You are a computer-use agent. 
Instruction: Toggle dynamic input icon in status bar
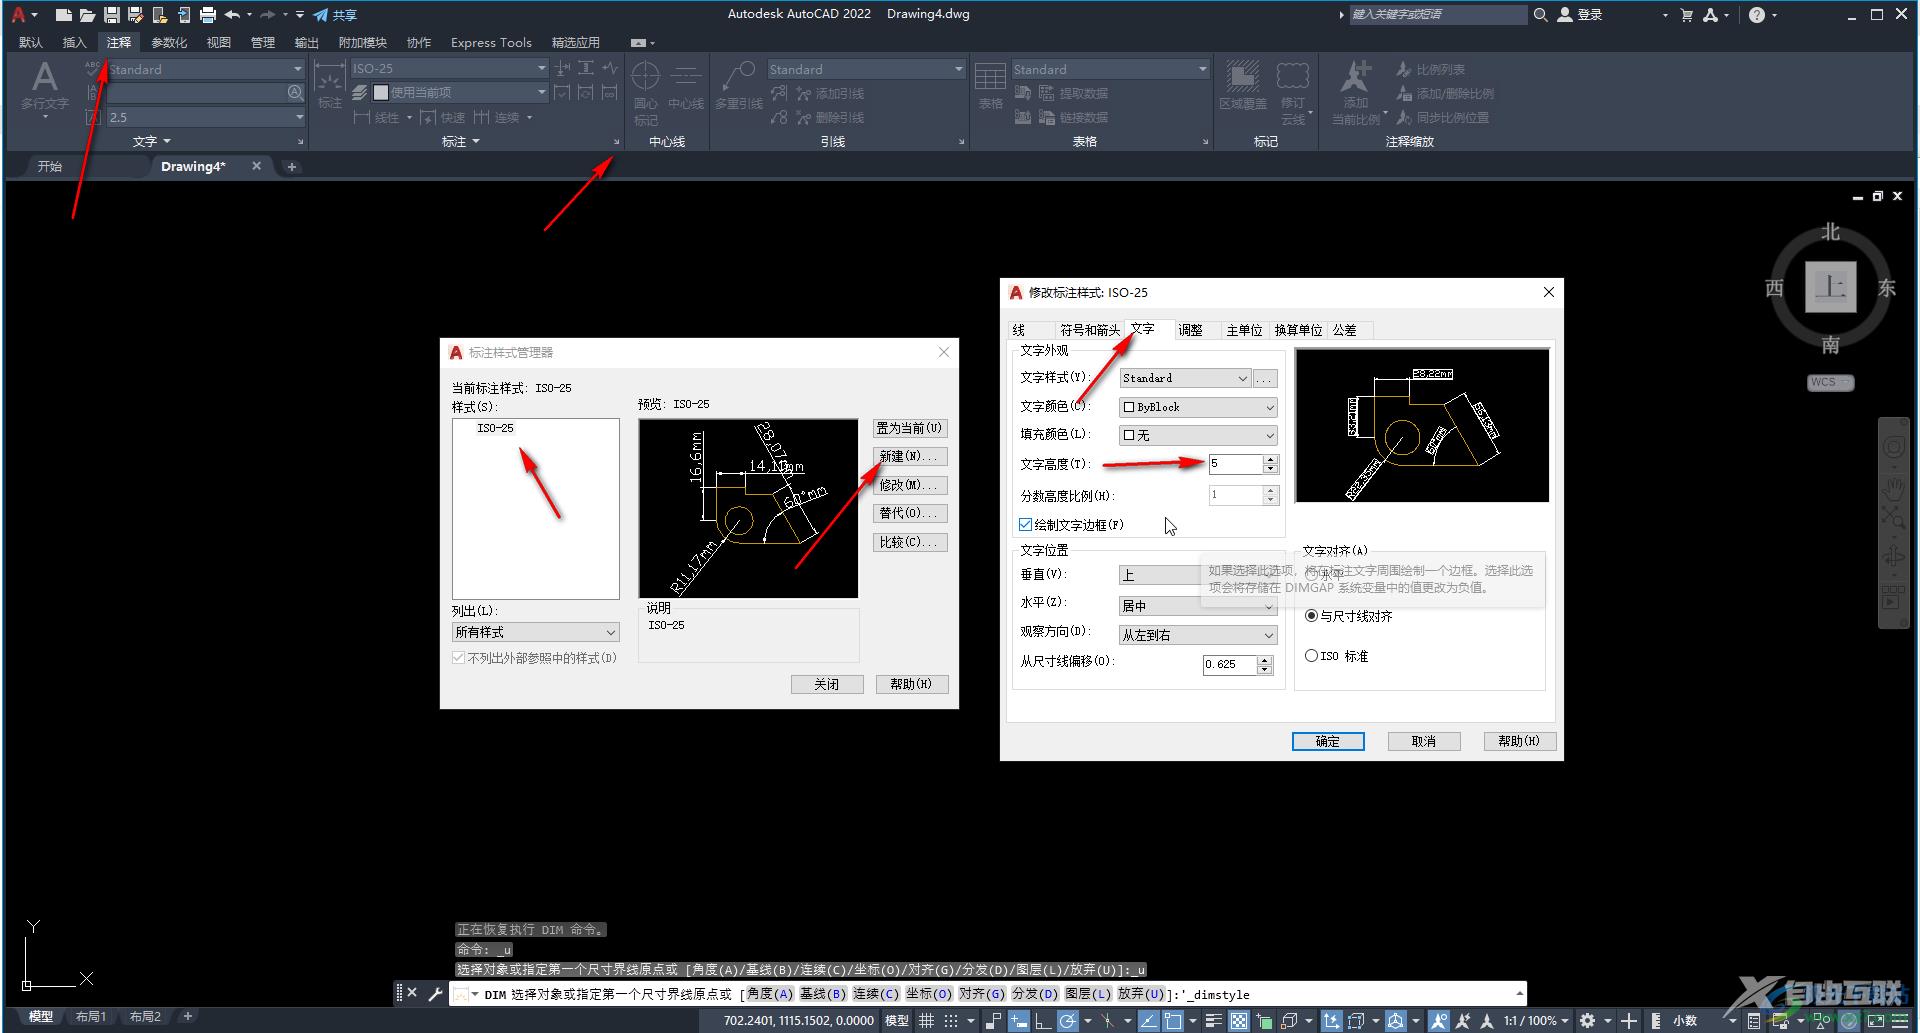pyautogui.click(x=1019, y=1021)
